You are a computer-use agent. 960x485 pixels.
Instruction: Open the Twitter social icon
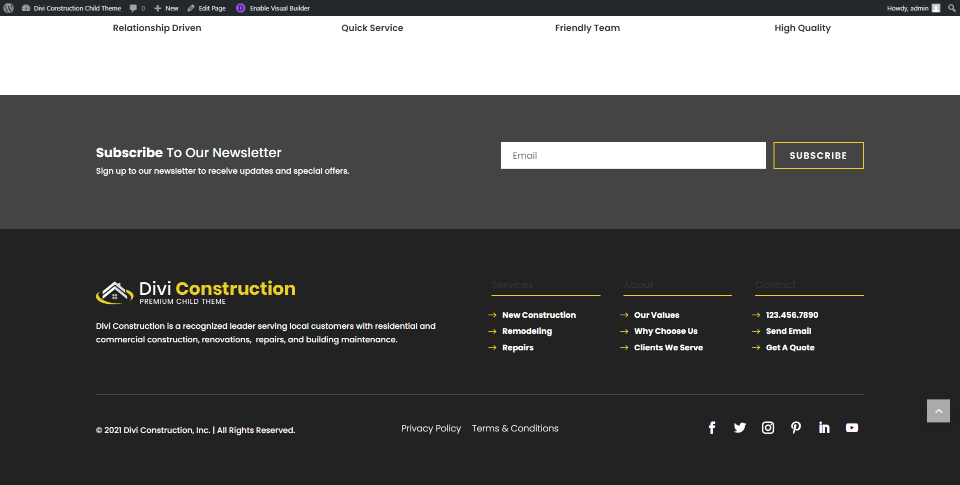[740, 428]
